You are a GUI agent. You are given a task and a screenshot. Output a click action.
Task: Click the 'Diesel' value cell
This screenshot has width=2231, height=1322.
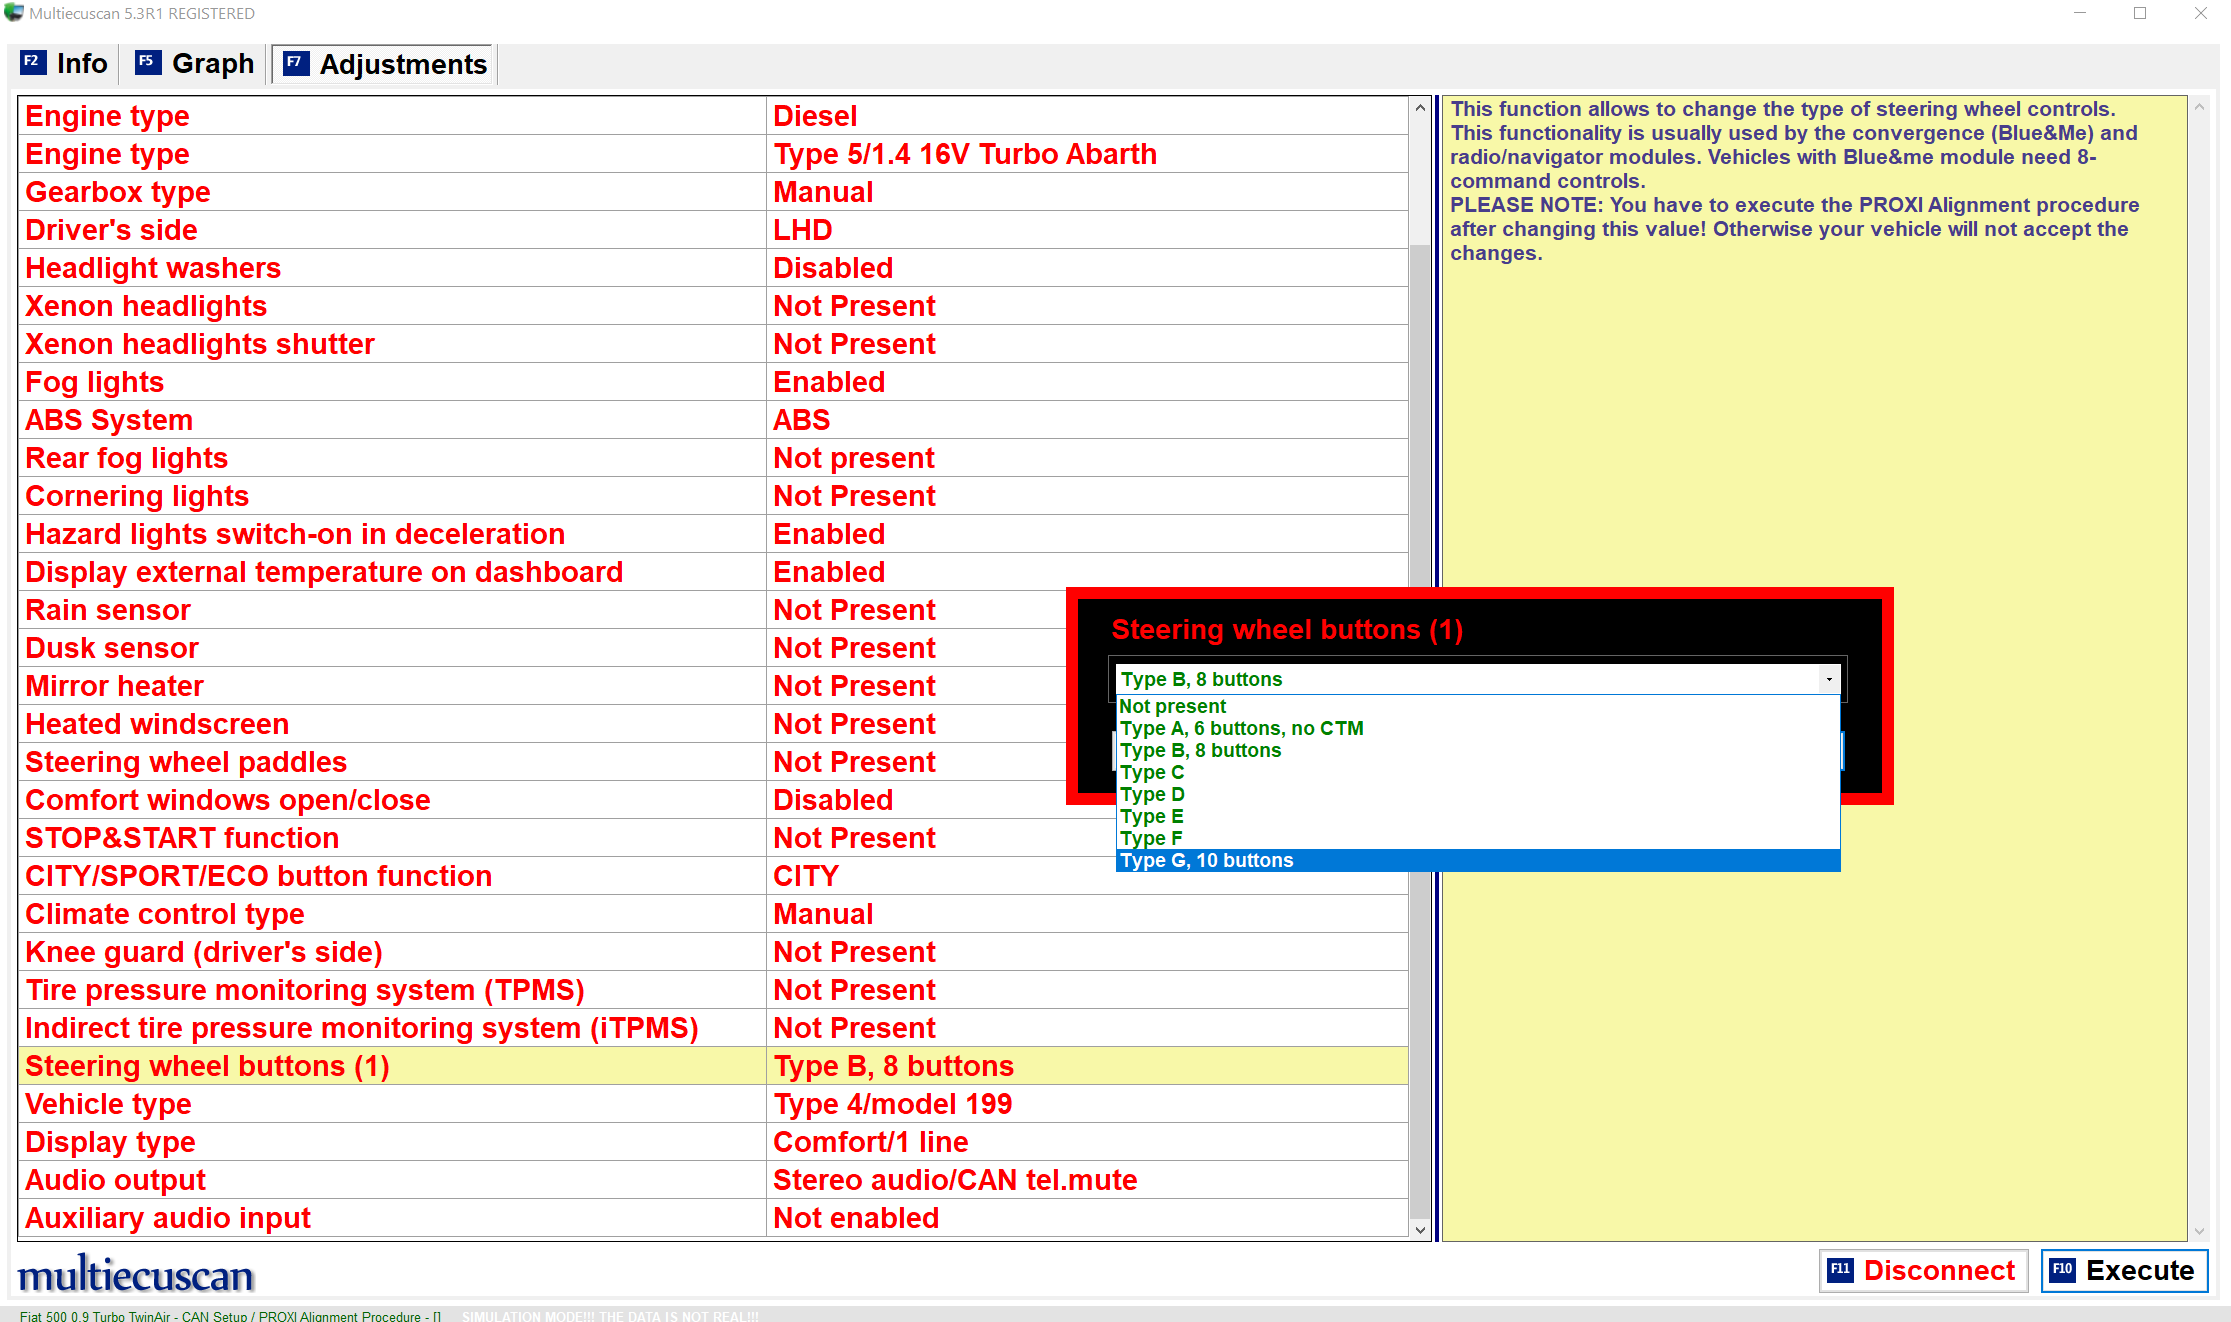pyautogui.click(x=1087, y=116)
